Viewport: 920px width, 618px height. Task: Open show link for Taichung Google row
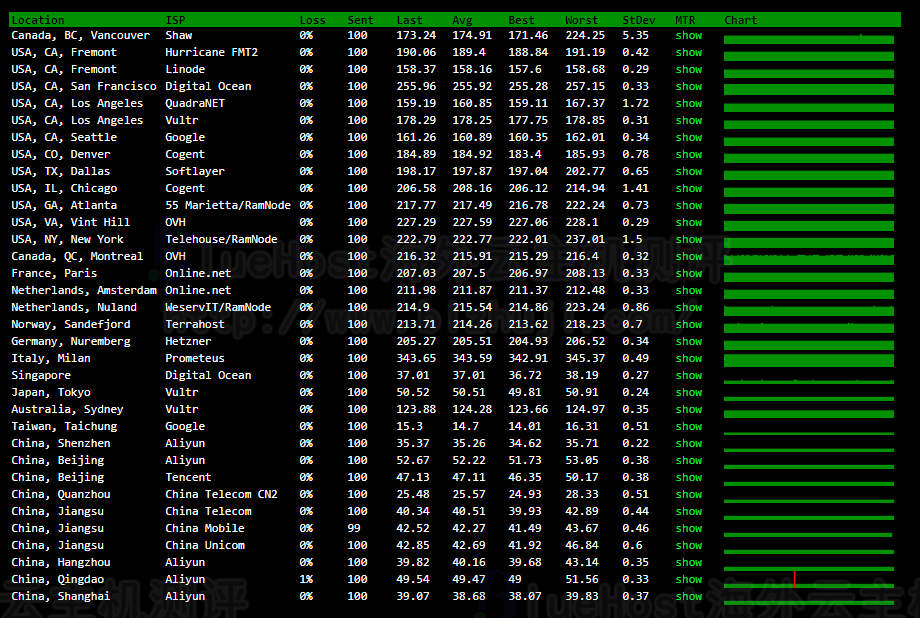click(x=688, y=427)
